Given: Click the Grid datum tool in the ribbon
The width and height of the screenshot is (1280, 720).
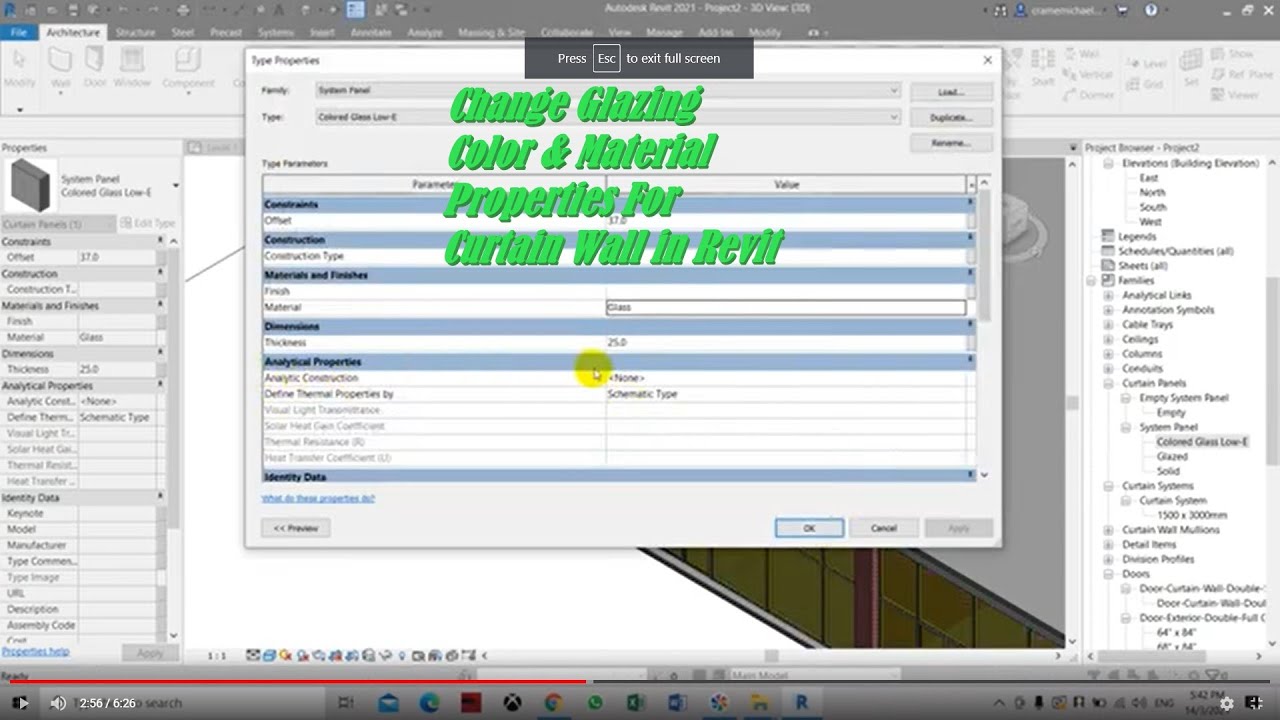Looking at the screenshot, I should coord(1143,84).
